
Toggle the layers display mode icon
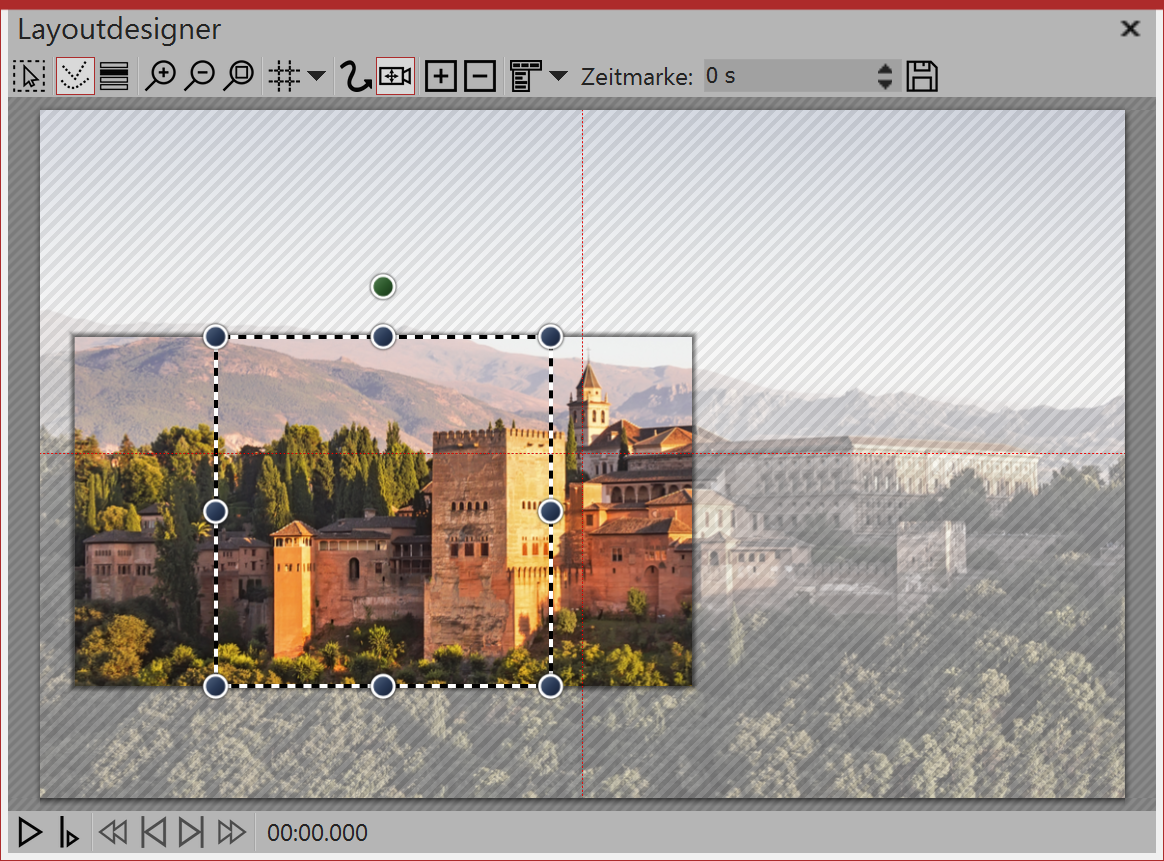113,75
